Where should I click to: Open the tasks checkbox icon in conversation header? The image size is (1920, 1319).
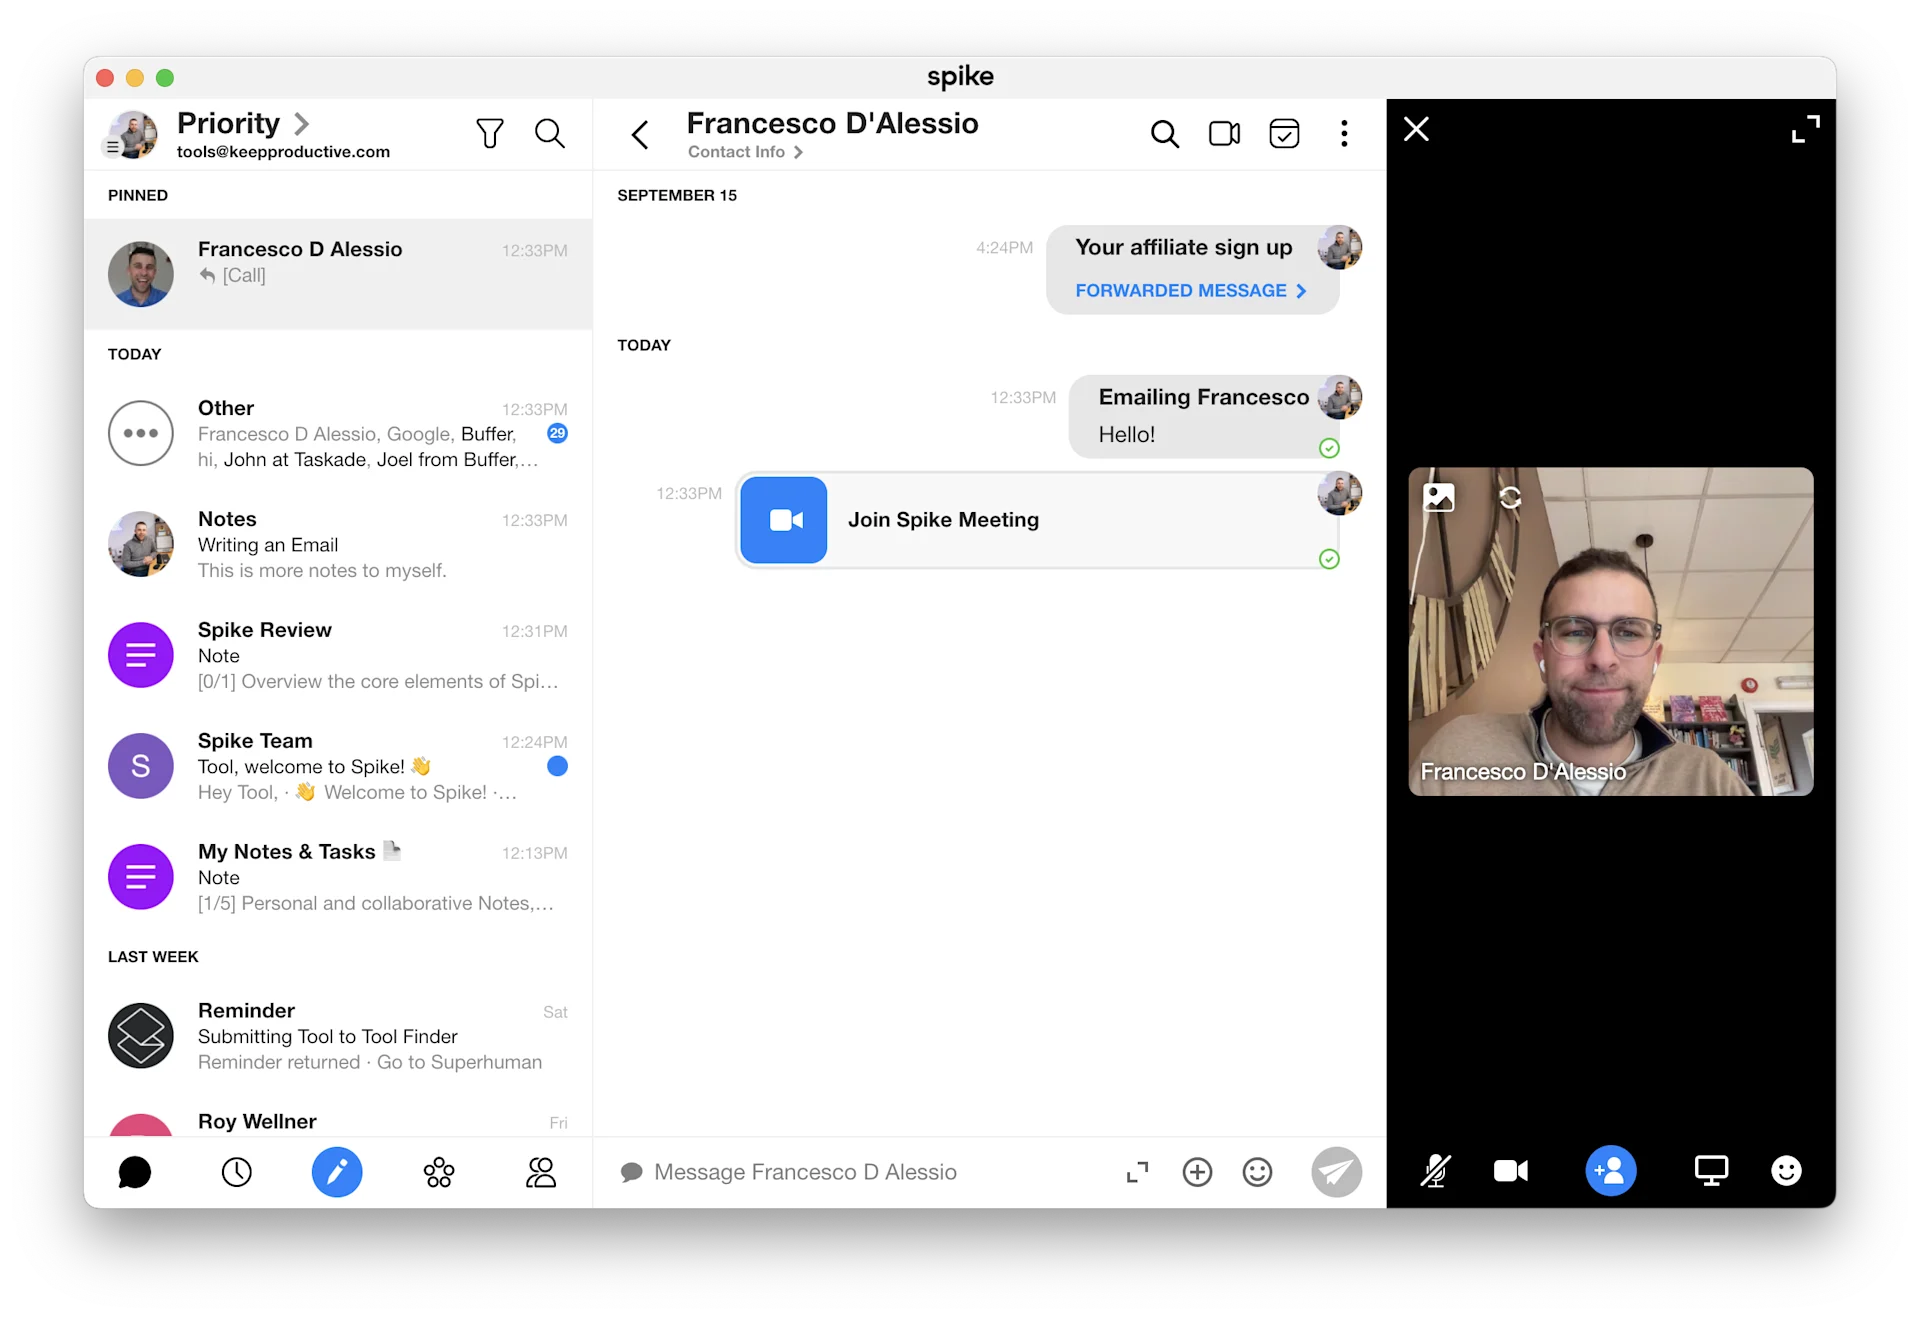click(1284, 133)
